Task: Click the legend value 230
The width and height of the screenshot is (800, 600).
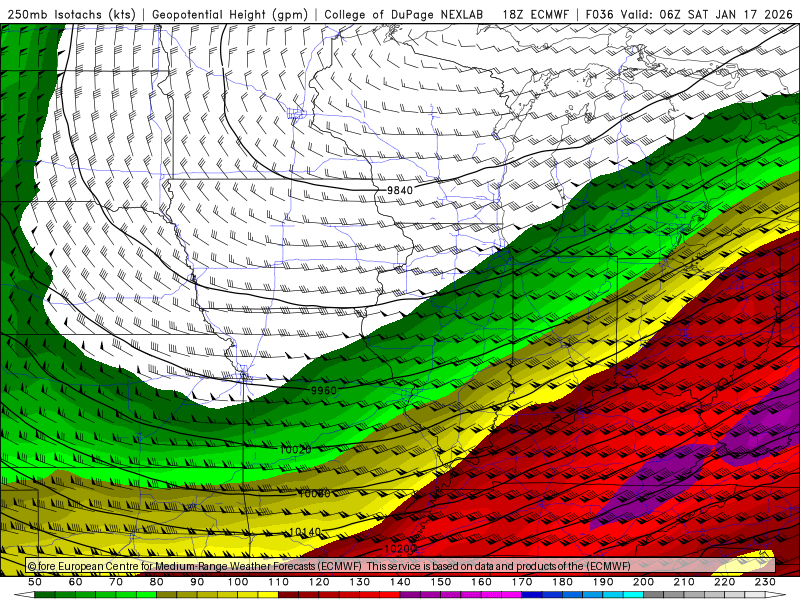Action: click(x=765, y=582)
